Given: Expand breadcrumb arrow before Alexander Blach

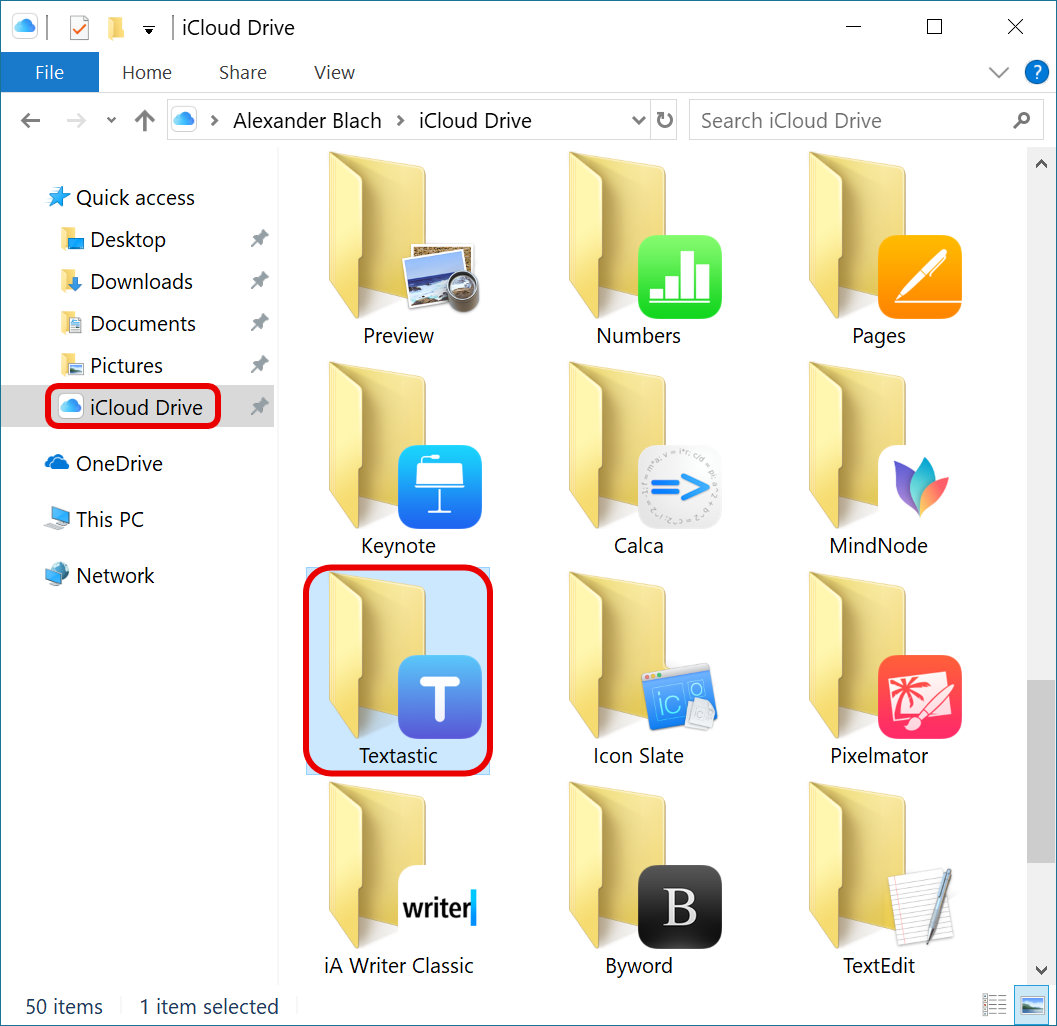Looking at the screenshot, I should [214, 121].
